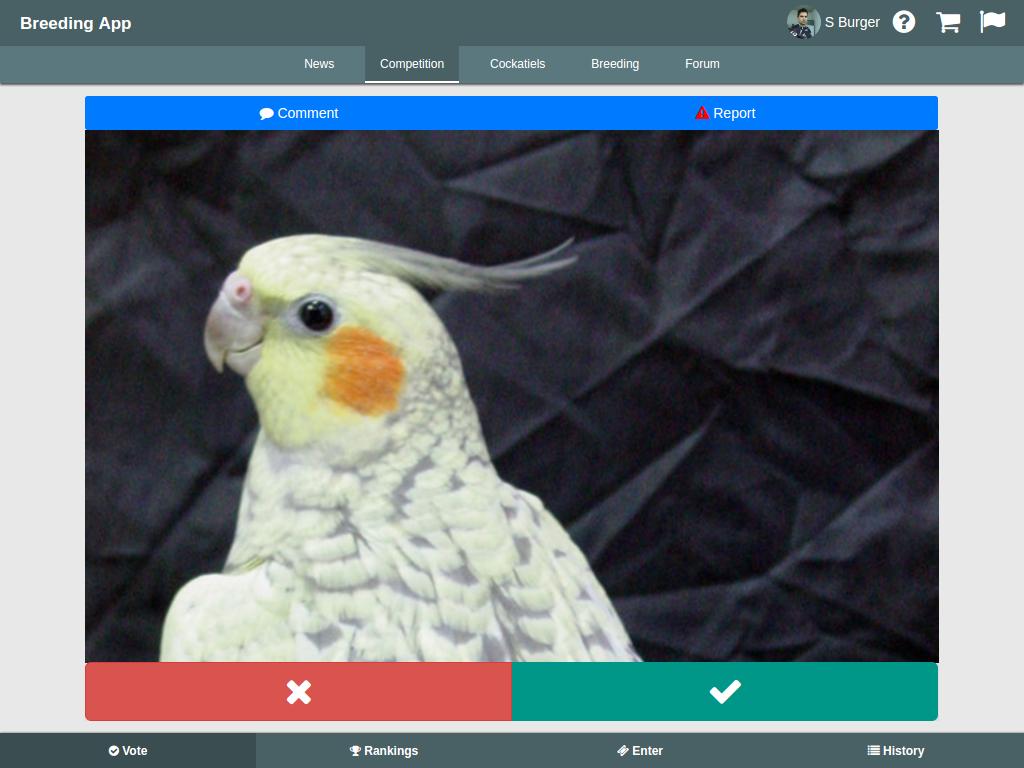This screenshot has width=1024, height=768.
Task: Select the Vote bottom tab
Action: (128, 750)
